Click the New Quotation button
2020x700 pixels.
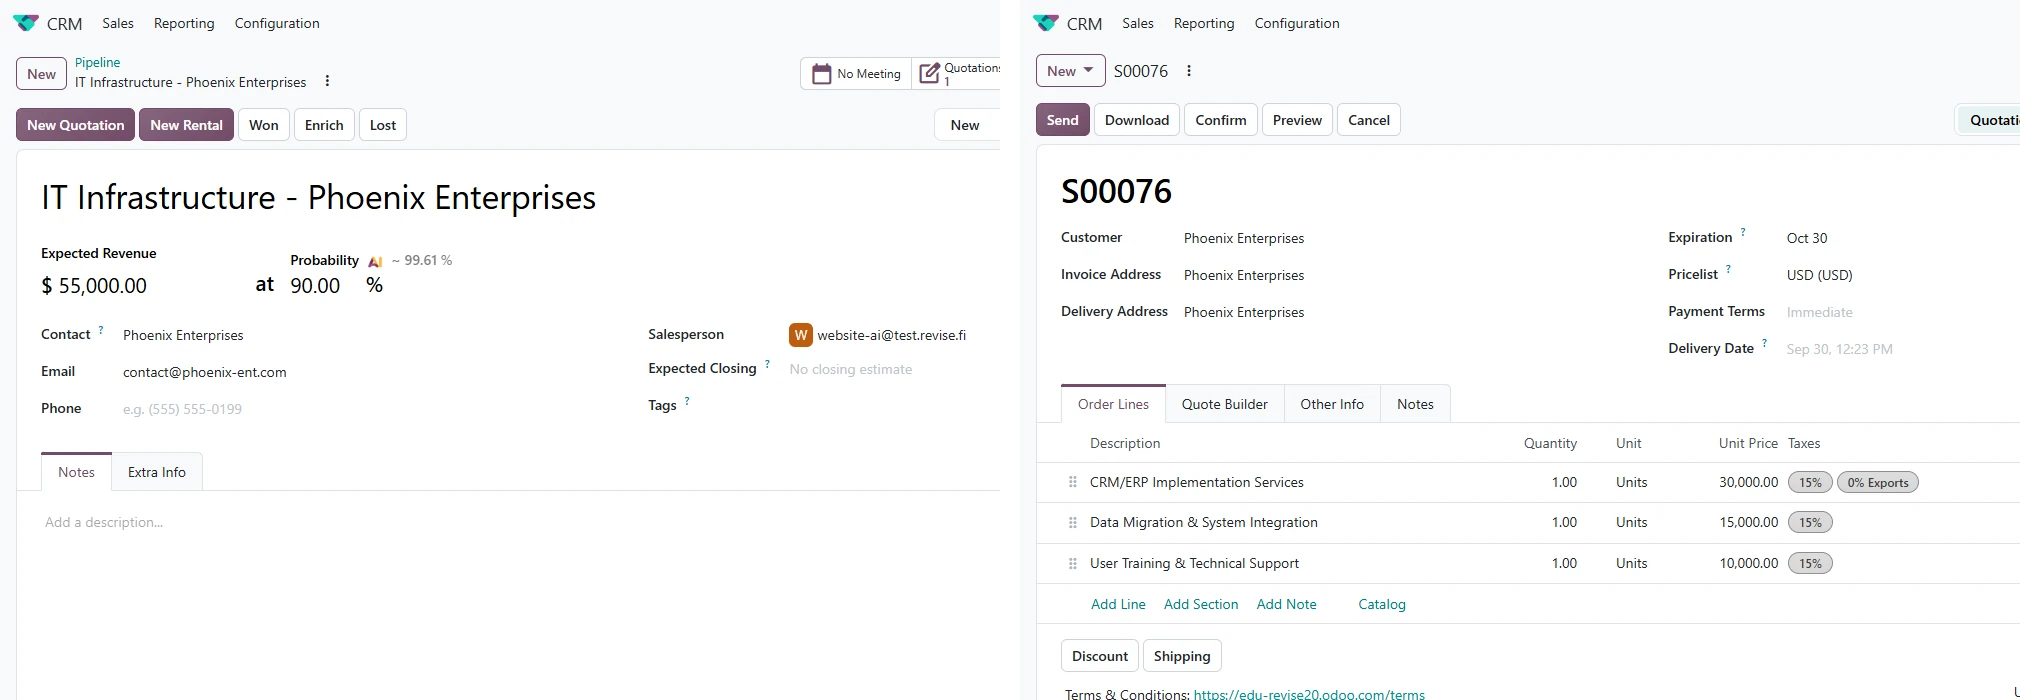coord(76,125)
